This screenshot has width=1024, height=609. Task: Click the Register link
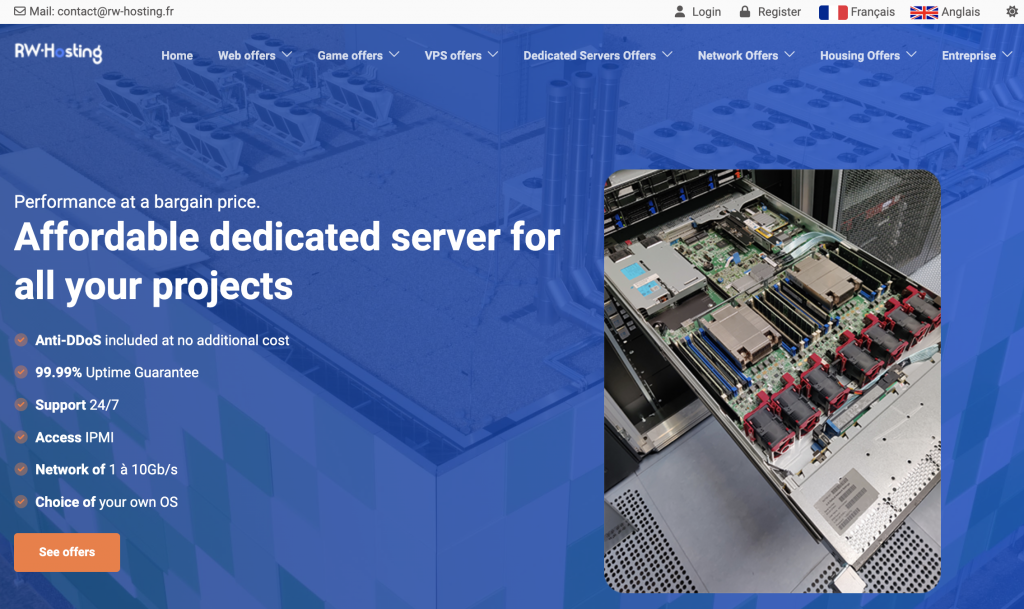(779, 12)
